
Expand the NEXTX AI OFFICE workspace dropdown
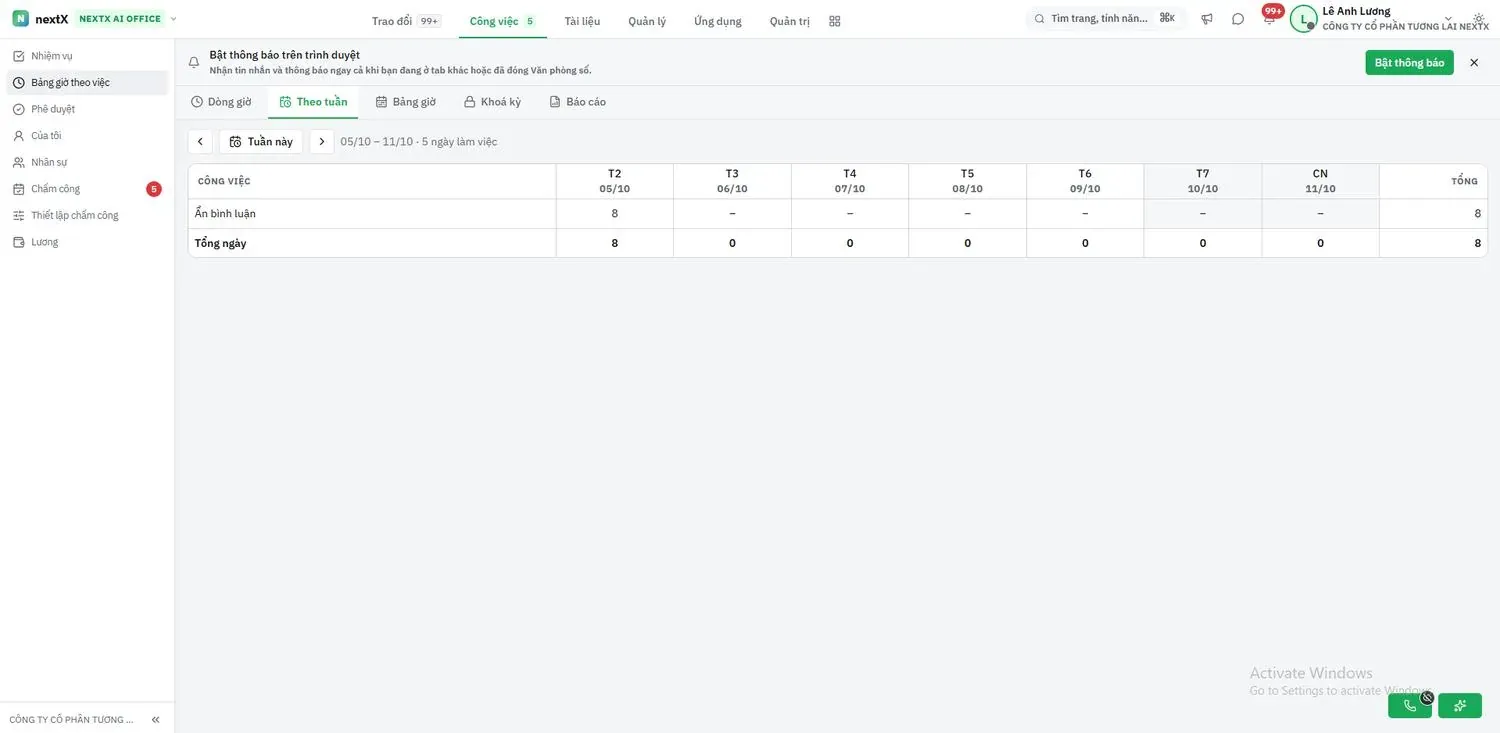(x=174, y=19)
